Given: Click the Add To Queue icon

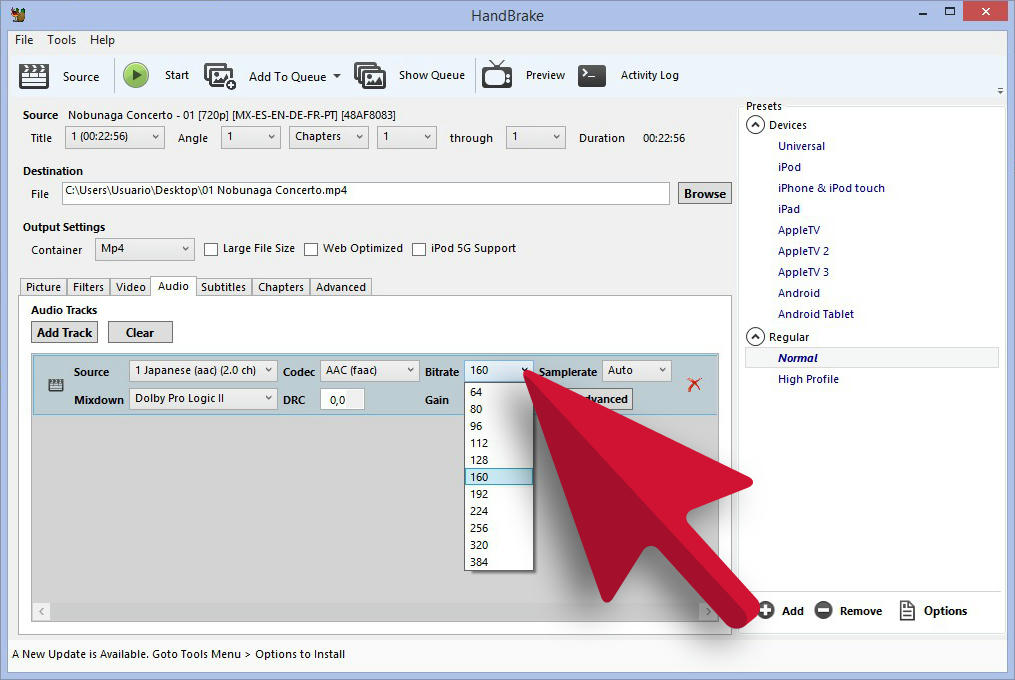Looking at the screenshot, I should click(220, 76).
